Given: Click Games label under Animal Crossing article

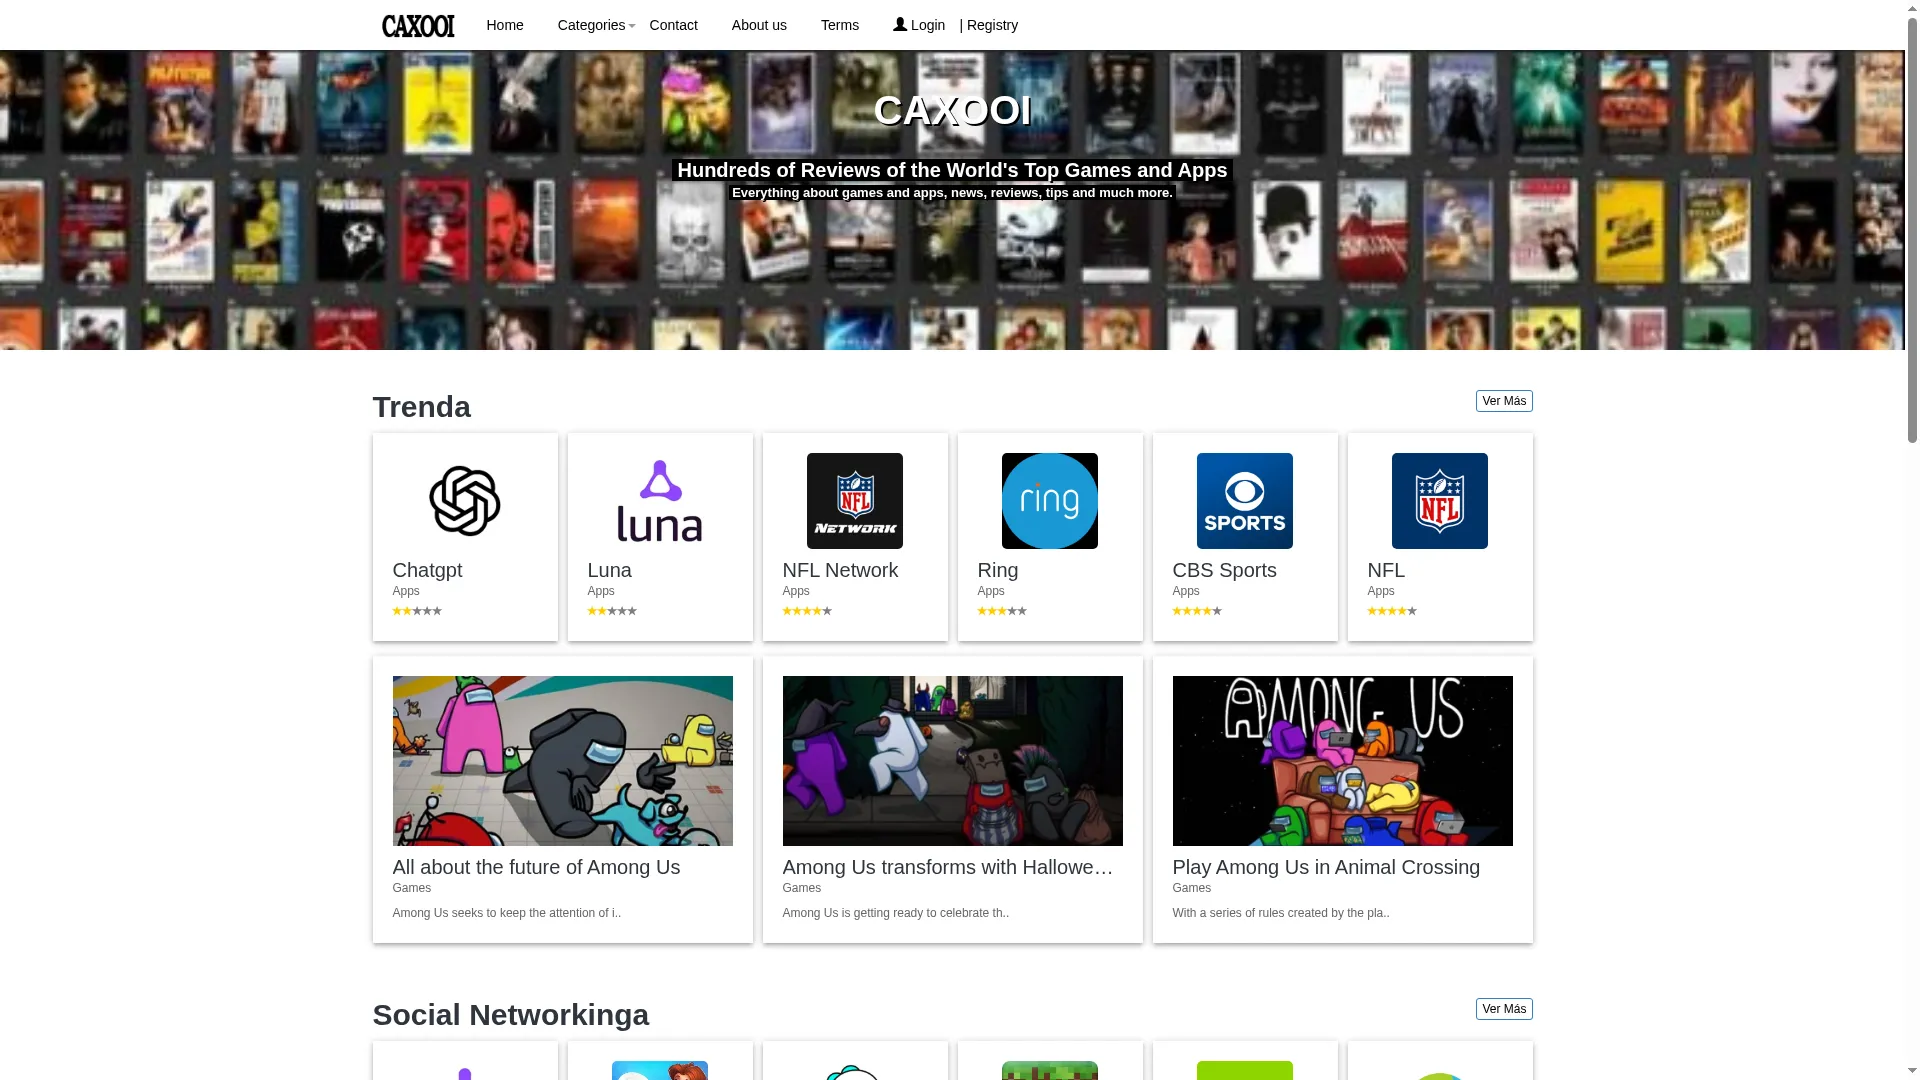Looking at the screenshot, I should (1192, 888).
